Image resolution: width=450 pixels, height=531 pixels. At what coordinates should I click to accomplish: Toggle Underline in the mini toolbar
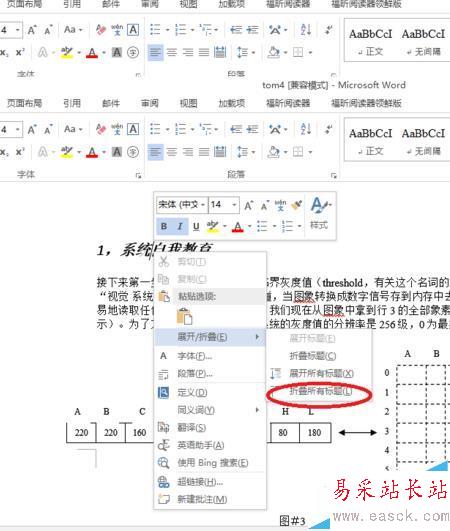pos(196,226)
